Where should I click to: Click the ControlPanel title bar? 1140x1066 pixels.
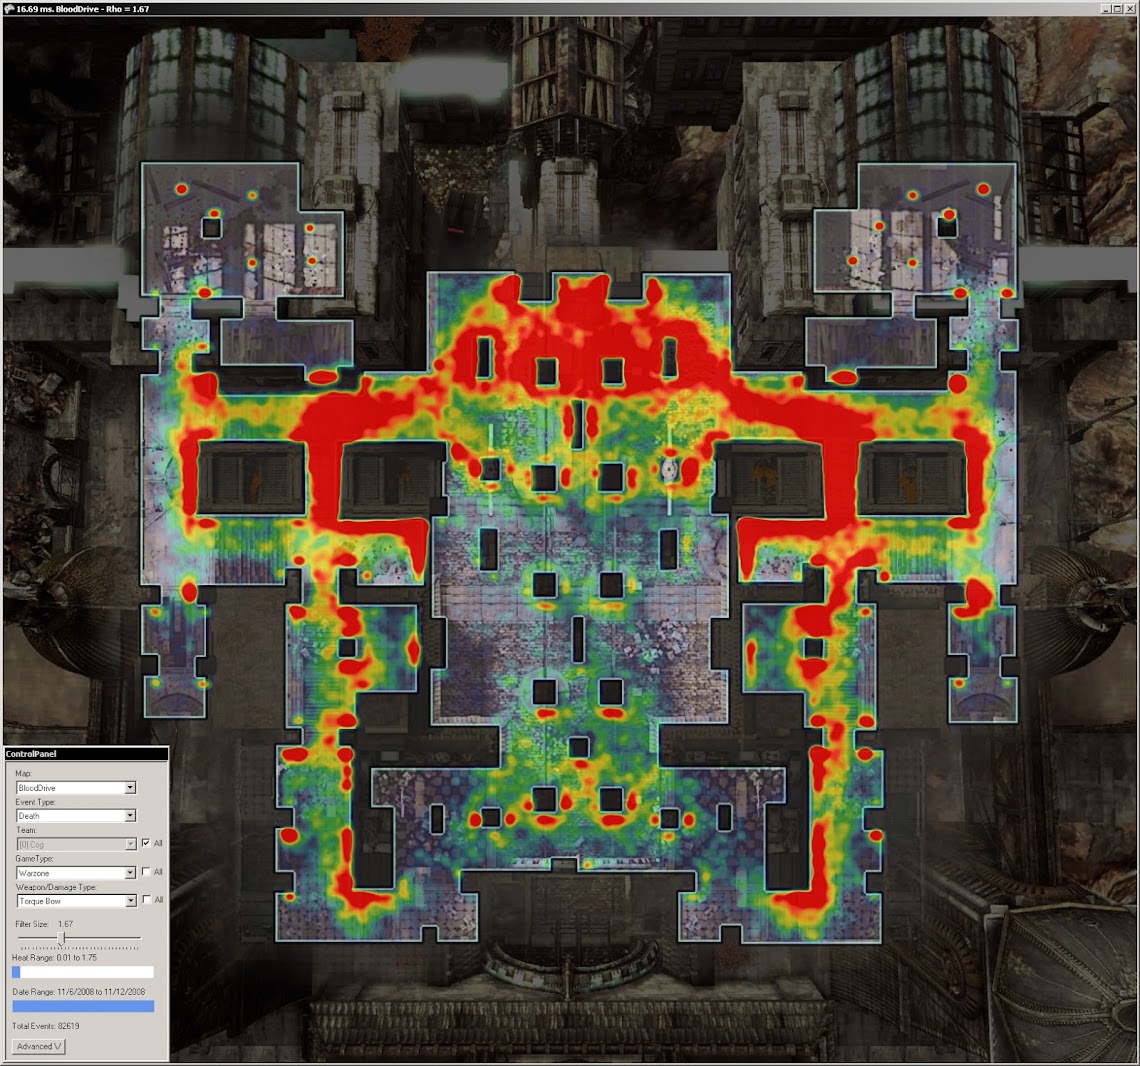tap(86, 754)
